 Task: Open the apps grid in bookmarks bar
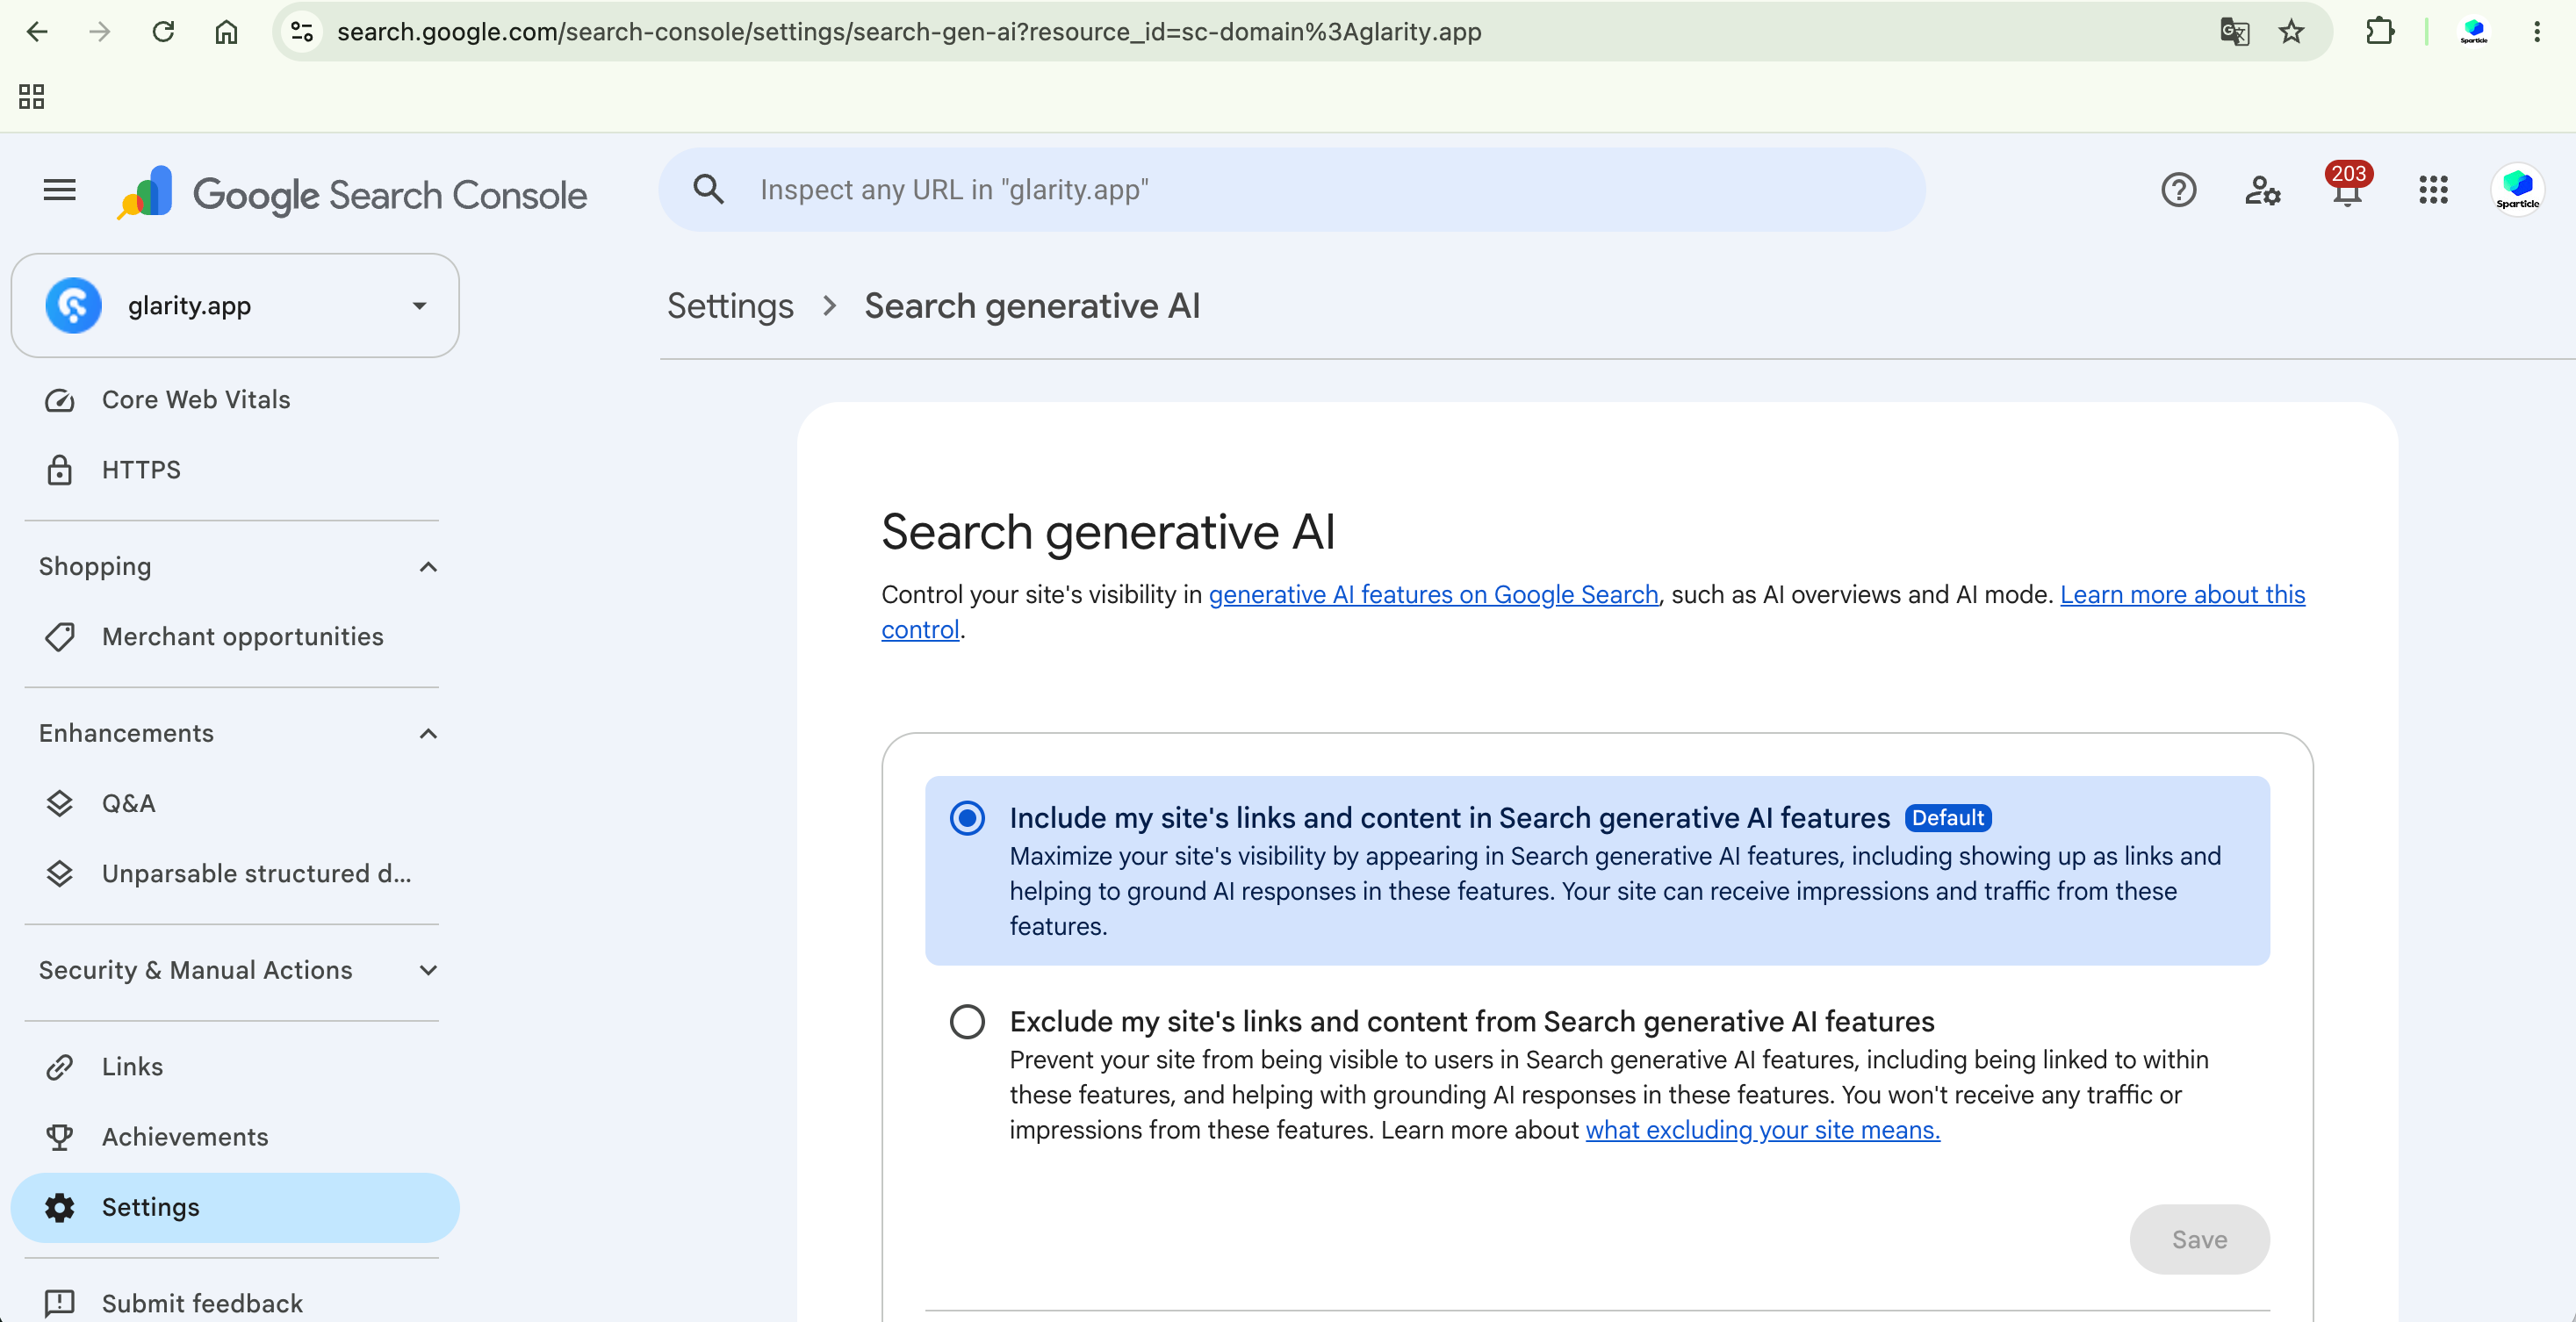click(x=32, y=96)
